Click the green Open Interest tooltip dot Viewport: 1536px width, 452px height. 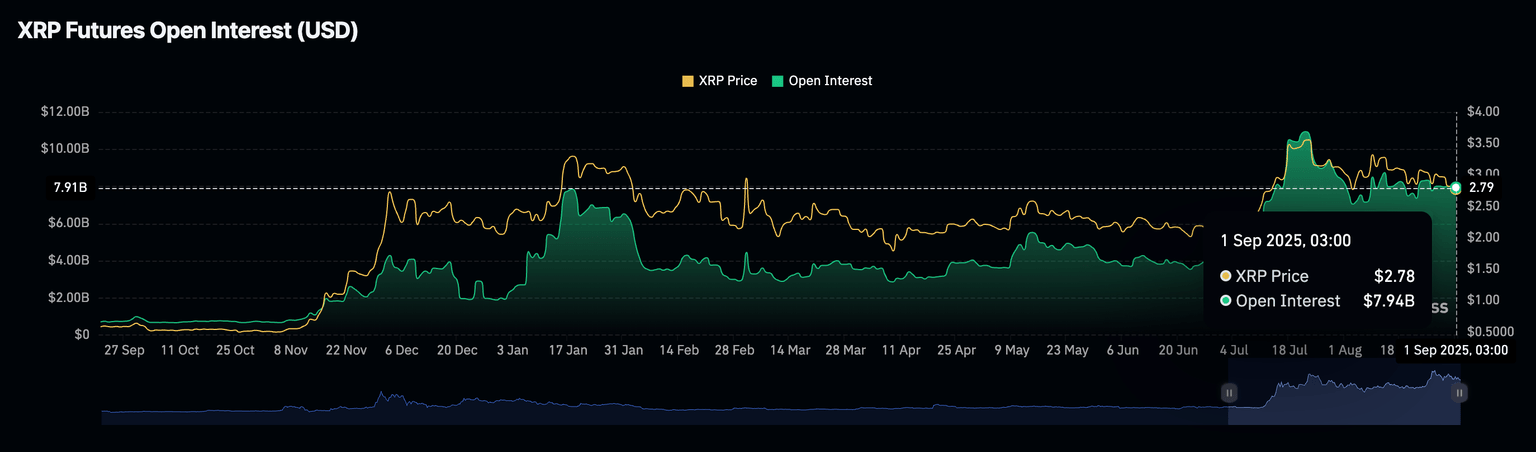click(x=1226, y=301)
